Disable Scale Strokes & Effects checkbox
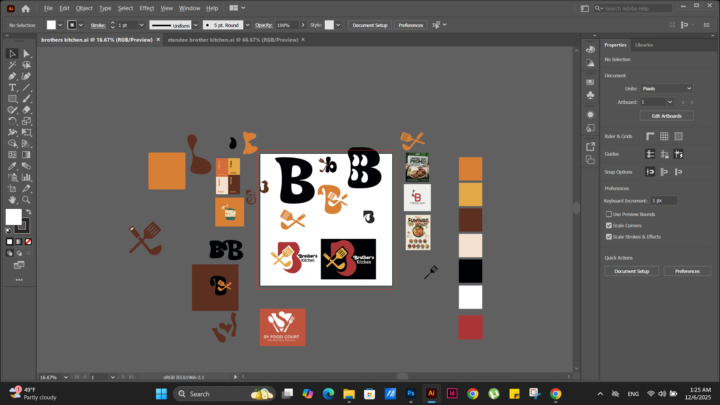The height and width of the screenshot is (405, 720). click(x=609, y=237)
